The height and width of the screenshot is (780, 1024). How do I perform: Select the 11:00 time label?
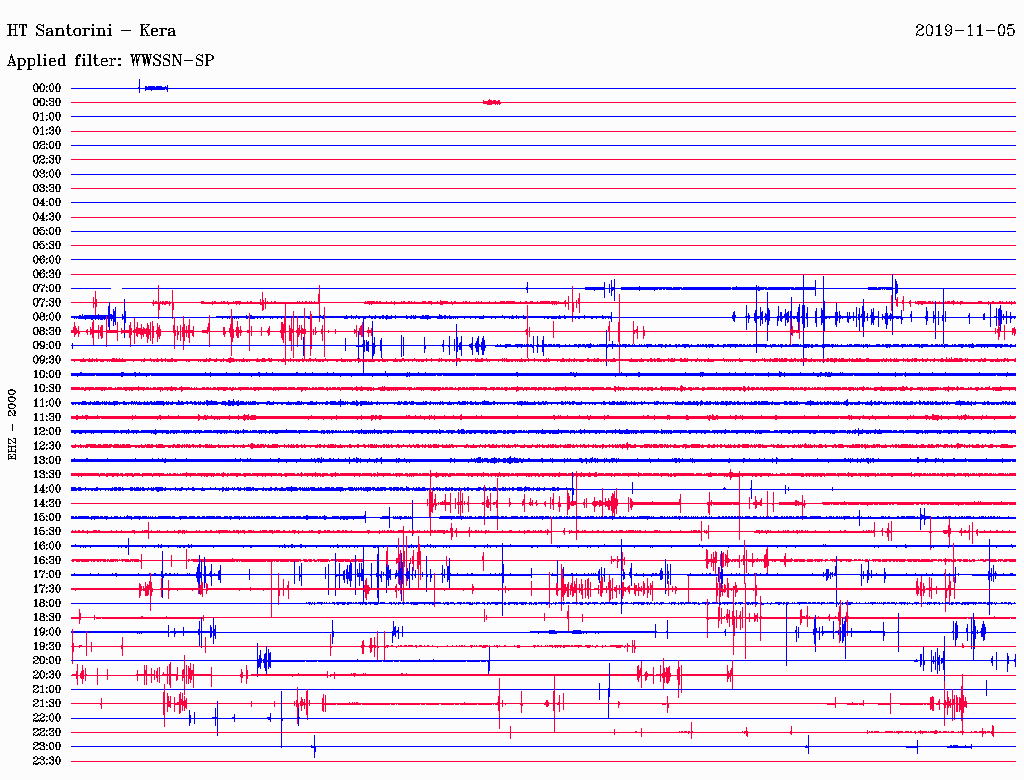click(x=46, y=403)
